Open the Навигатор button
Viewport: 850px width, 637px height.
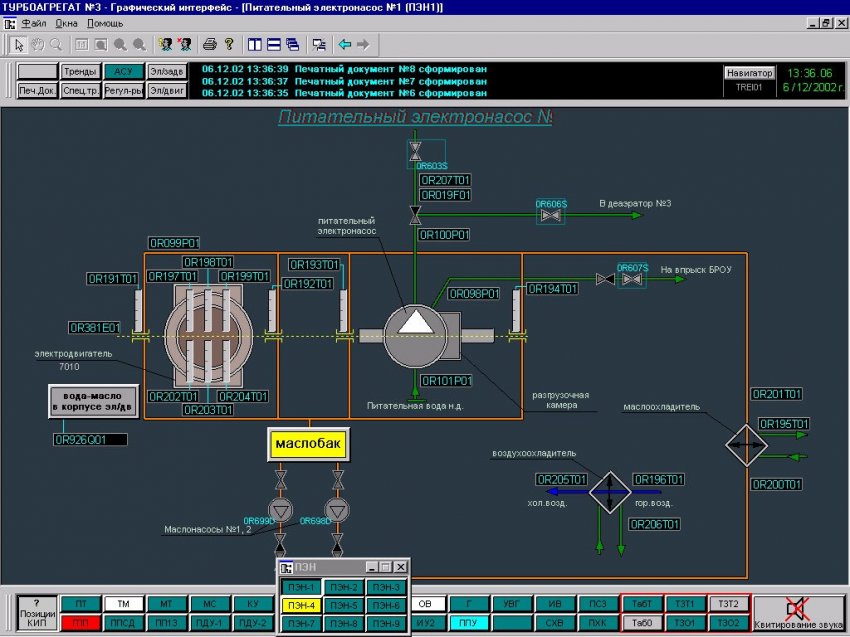pos(749,73)
